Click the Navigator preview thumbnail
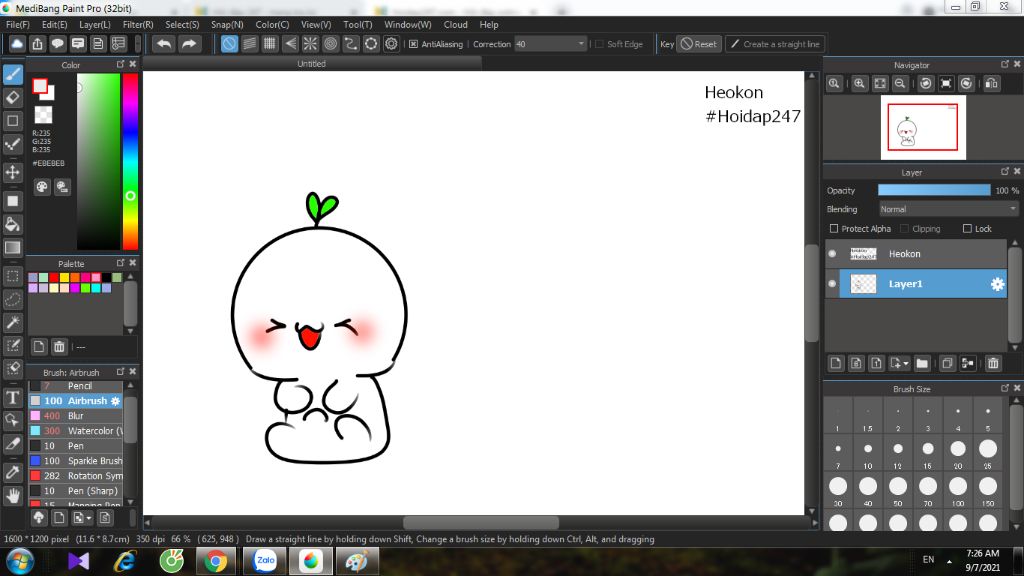This screenshot has height=576, width=1024. tap(923, 127)
